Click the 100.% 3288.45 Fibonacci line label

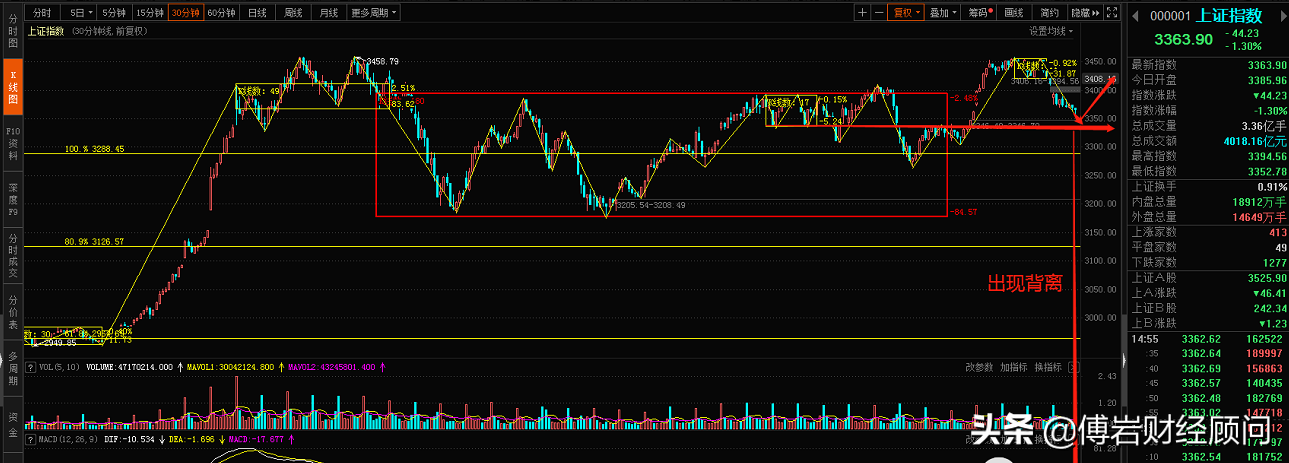pyautogui.click(x=95, y=149)
